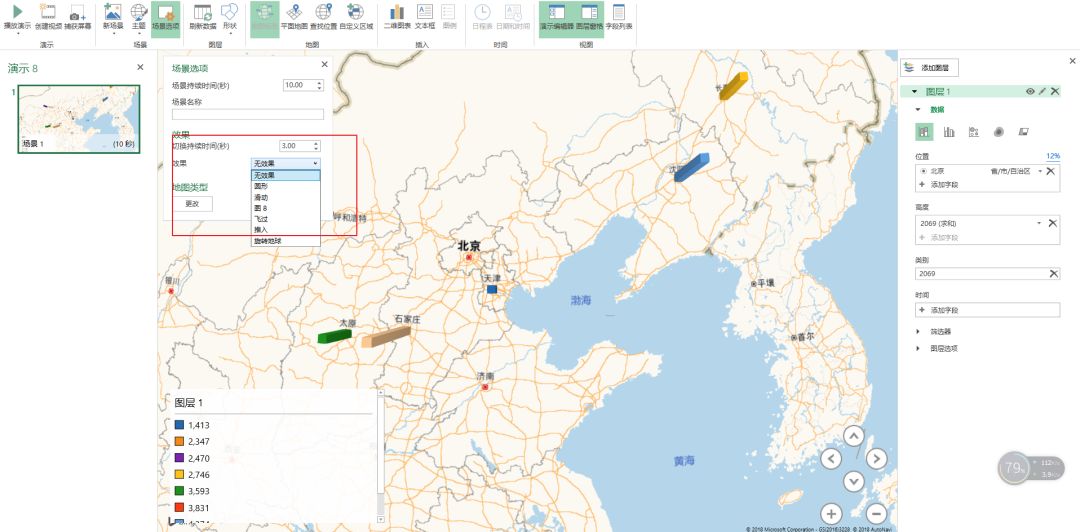The image size is (1080, 532).
Task: Click scene duration field showing 10.00
Action: 299,85
